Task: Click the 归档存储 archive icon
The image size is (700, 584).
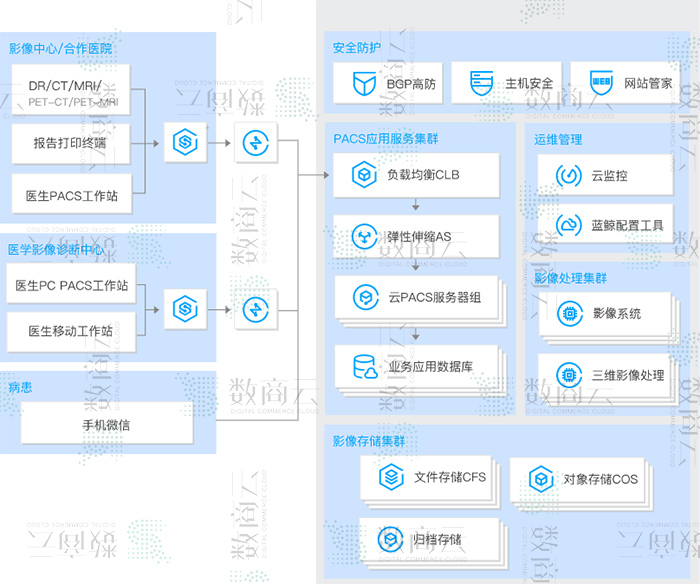Action: (391, 539)
